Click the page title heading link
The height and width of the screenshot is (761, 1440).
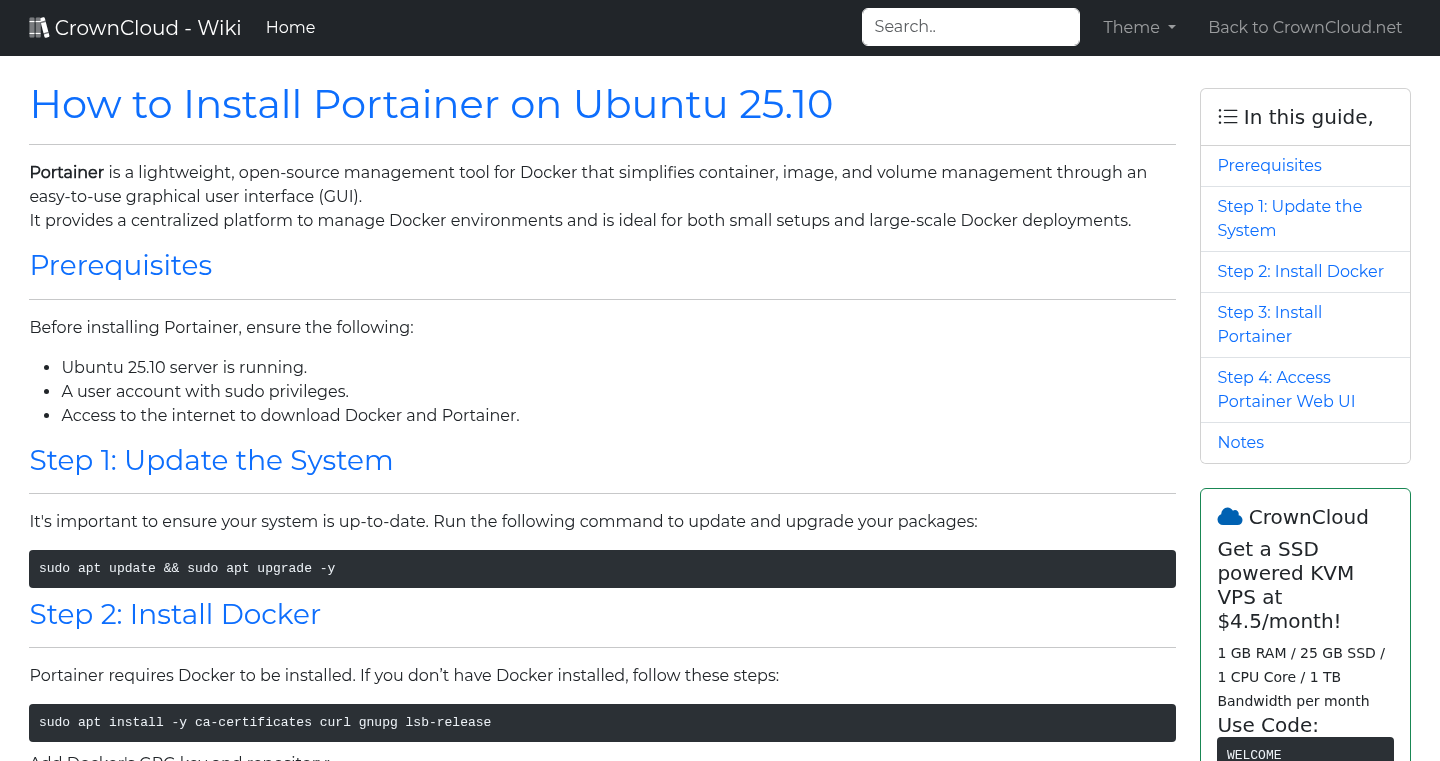point(431,104)
